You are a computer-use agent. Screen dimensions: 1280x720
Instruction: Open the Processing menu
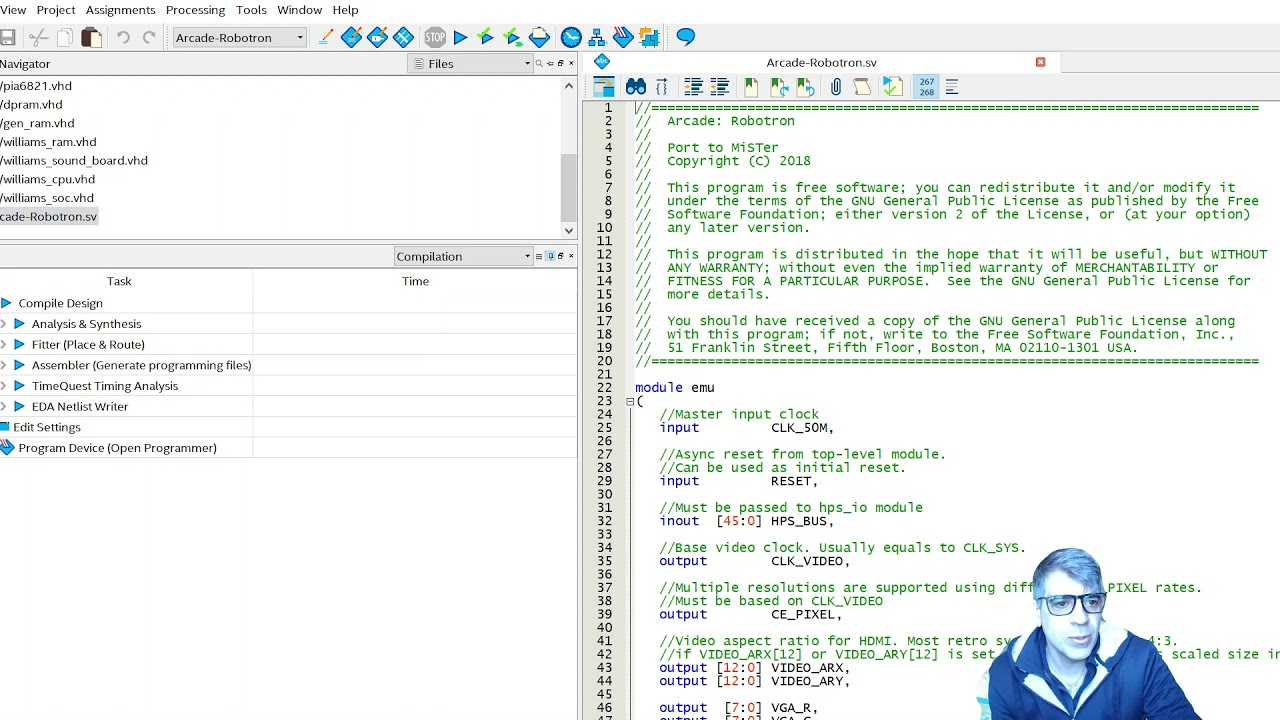click(195, 10)
